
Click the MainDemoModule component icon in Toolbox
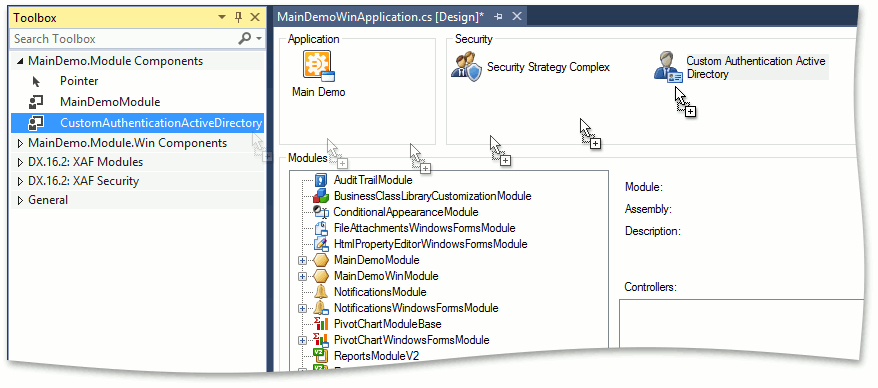36,102
